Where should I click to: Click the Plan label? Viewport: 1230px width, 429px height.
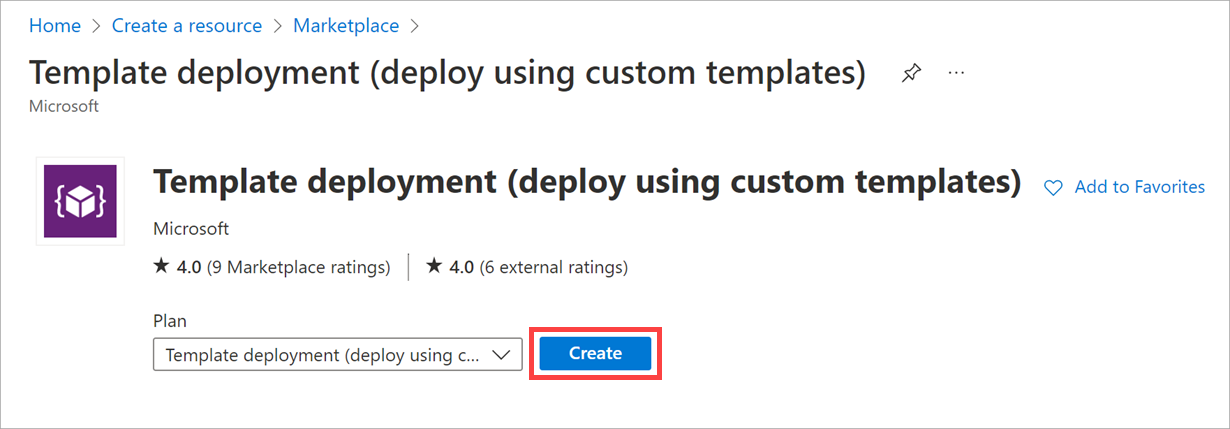[x=170, y=321]
